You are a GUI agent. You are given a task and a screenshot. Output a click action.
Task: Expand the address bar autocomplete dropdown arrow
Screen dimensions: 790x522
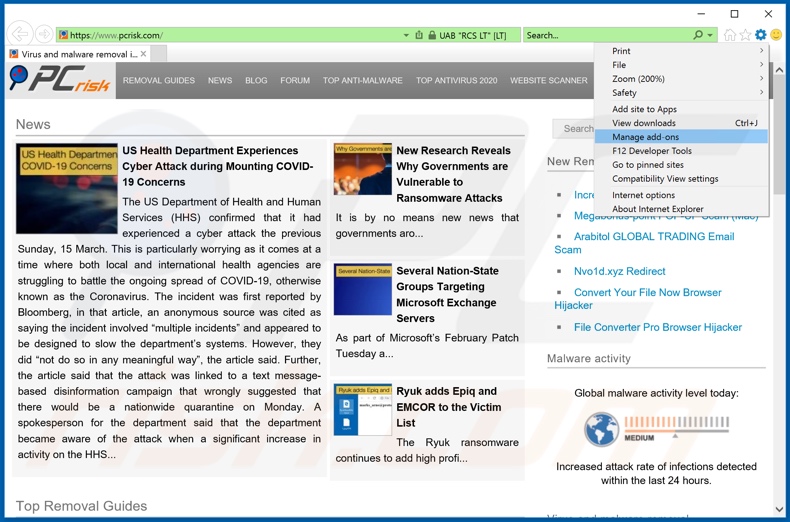pos(406,35)
